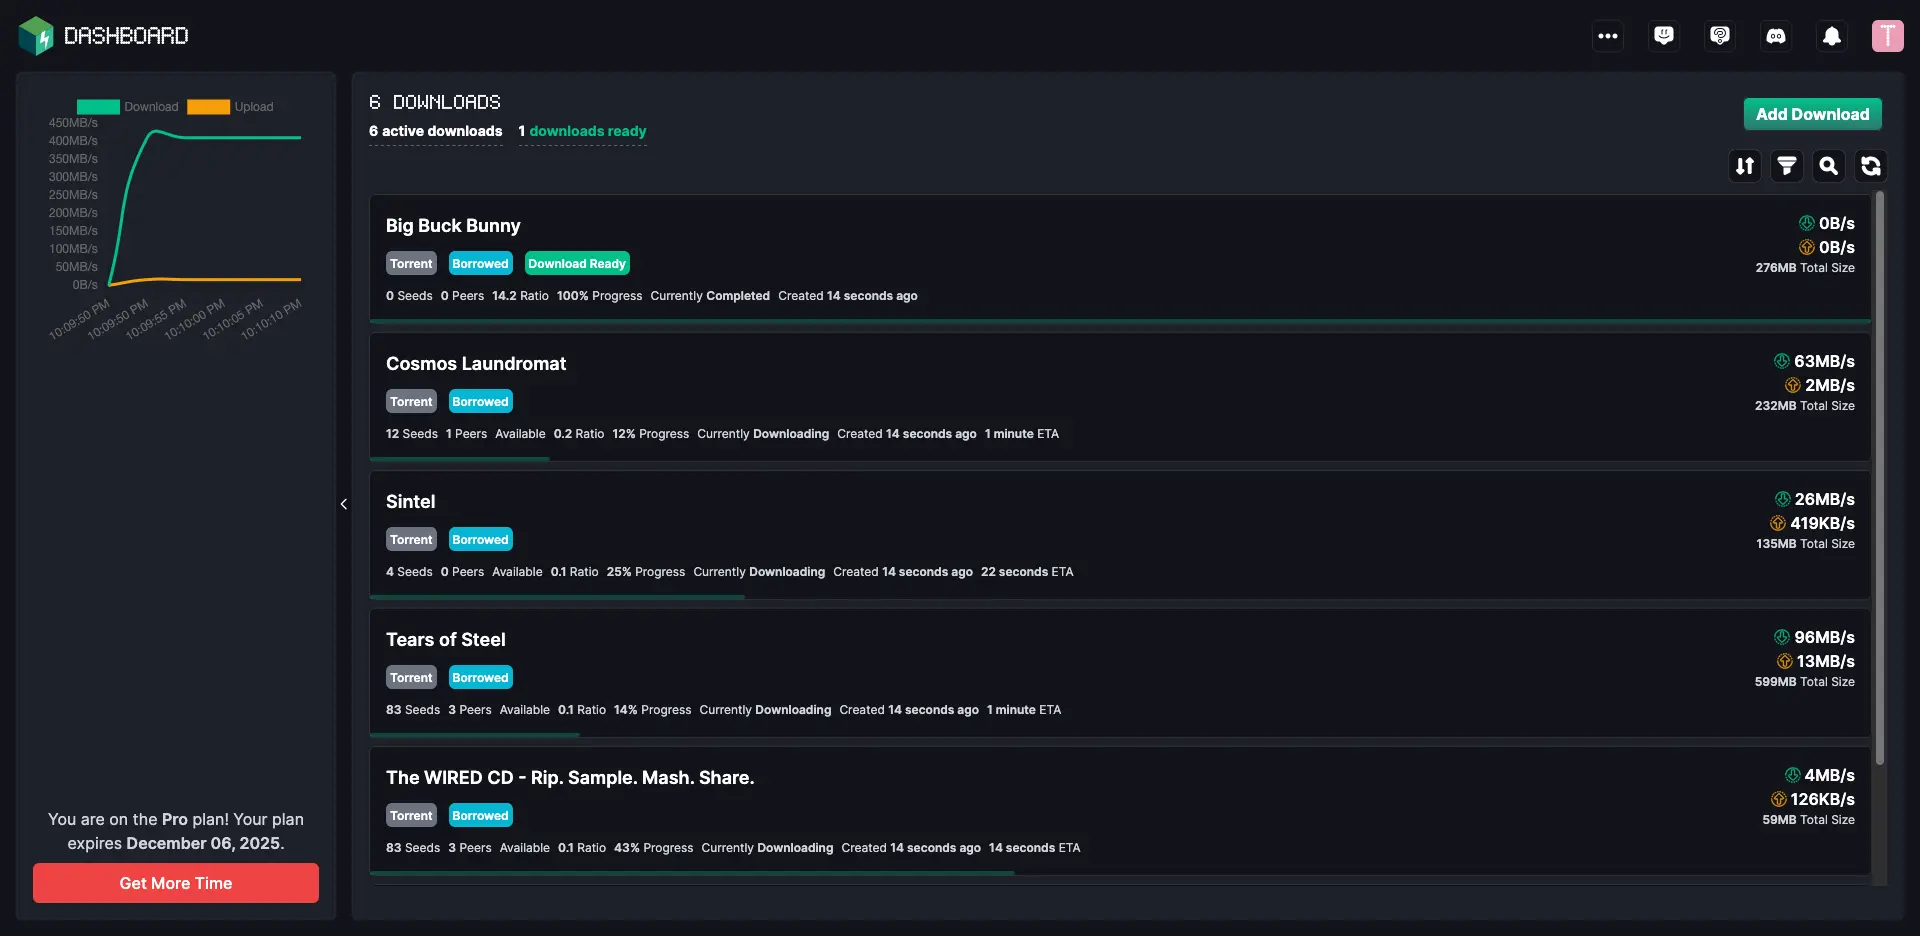Click the Torrent tag on The WIRED CD
Image resolution: width=1920 pixels, height=936 pixels.
(411, 816)
